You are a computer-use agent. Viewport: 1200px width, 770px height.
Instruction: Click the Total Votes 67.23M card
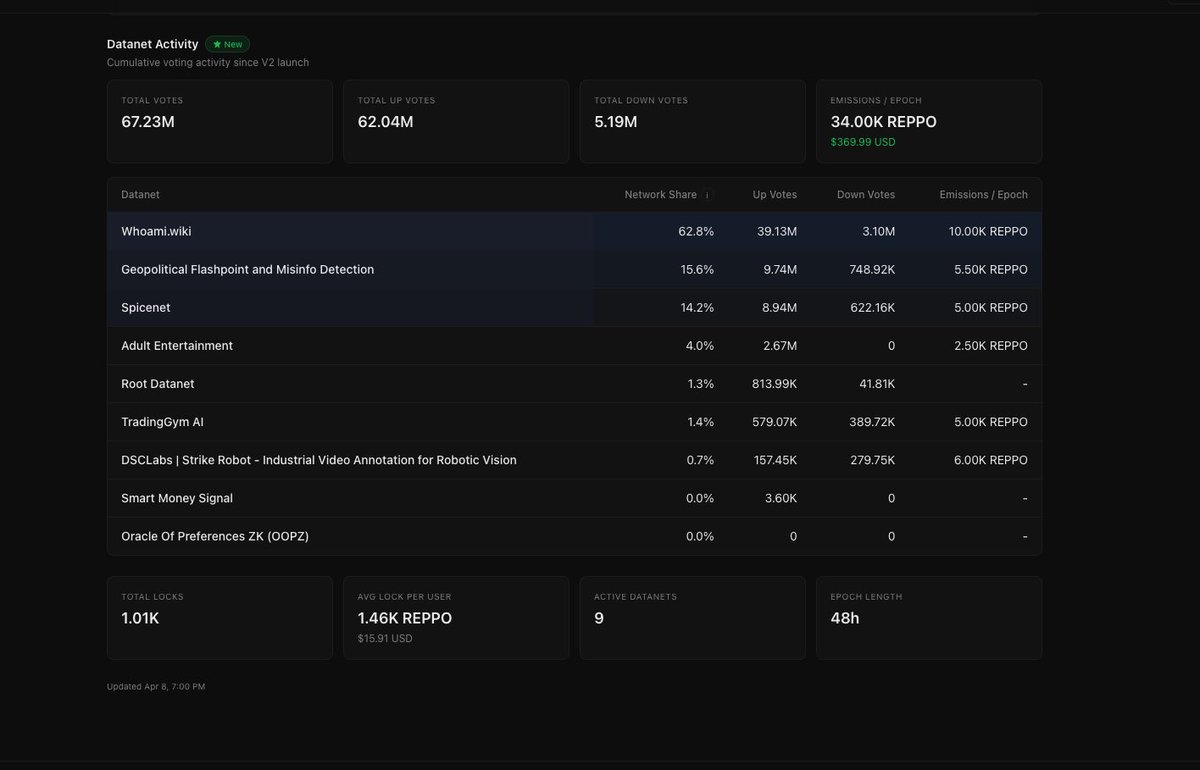coord(220,121)
